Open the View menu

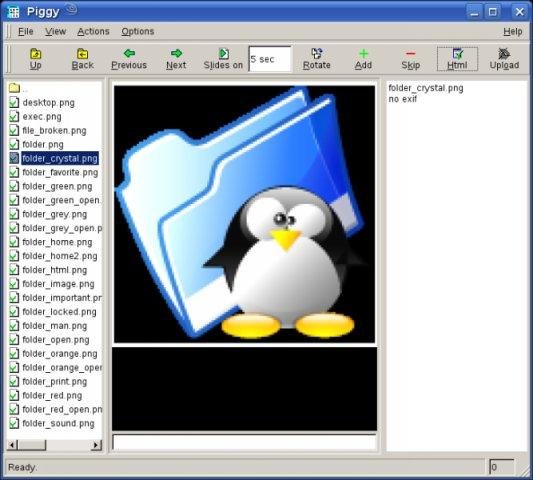[x=55, y=31]
